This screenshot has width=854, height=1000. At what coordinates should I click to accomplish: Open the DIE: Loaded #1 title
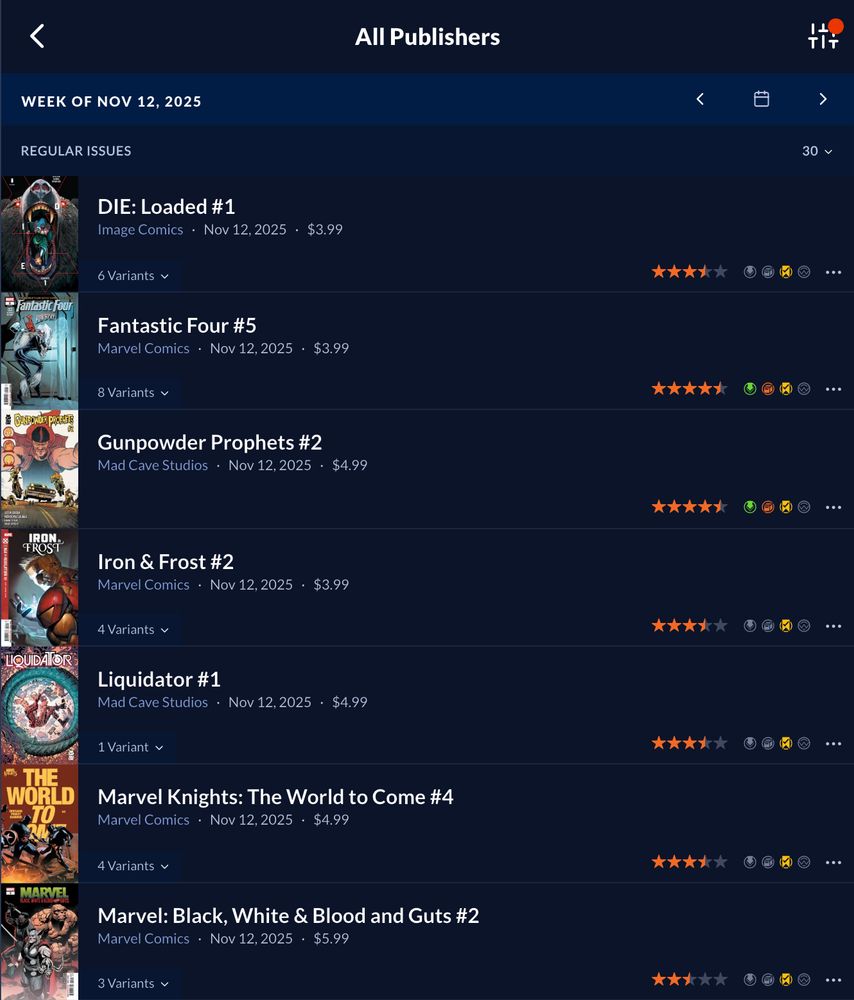pyautogui.click(x=166, y=207)
